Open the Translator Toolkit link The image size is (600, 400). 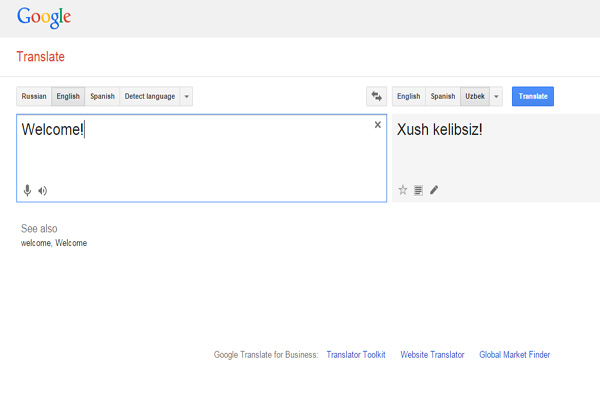point(356,355)
